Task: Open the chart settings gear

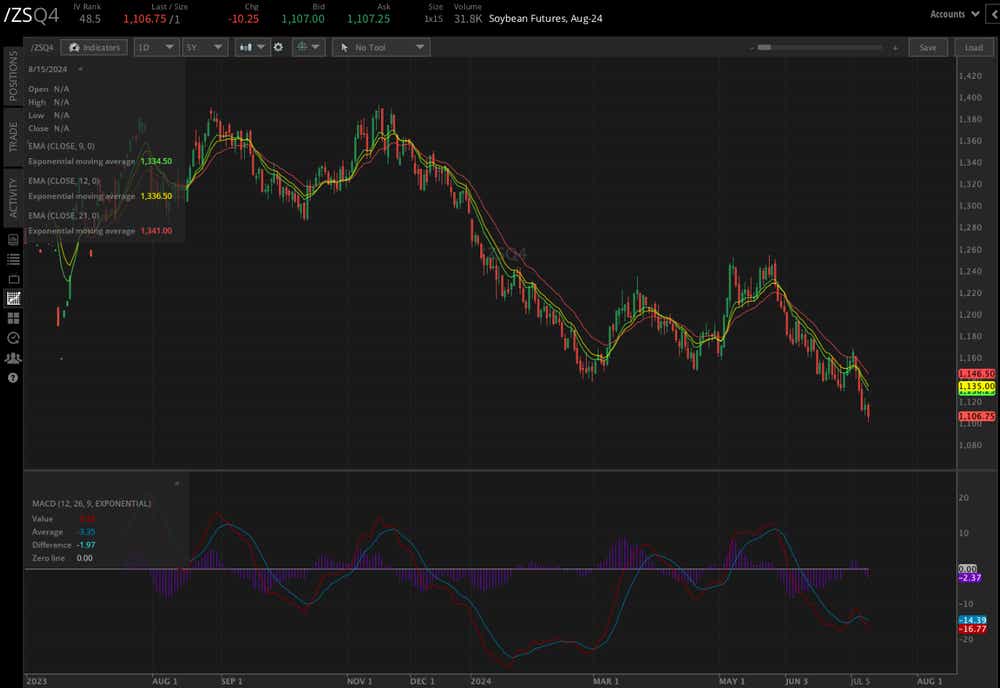Action: point(278,47)
